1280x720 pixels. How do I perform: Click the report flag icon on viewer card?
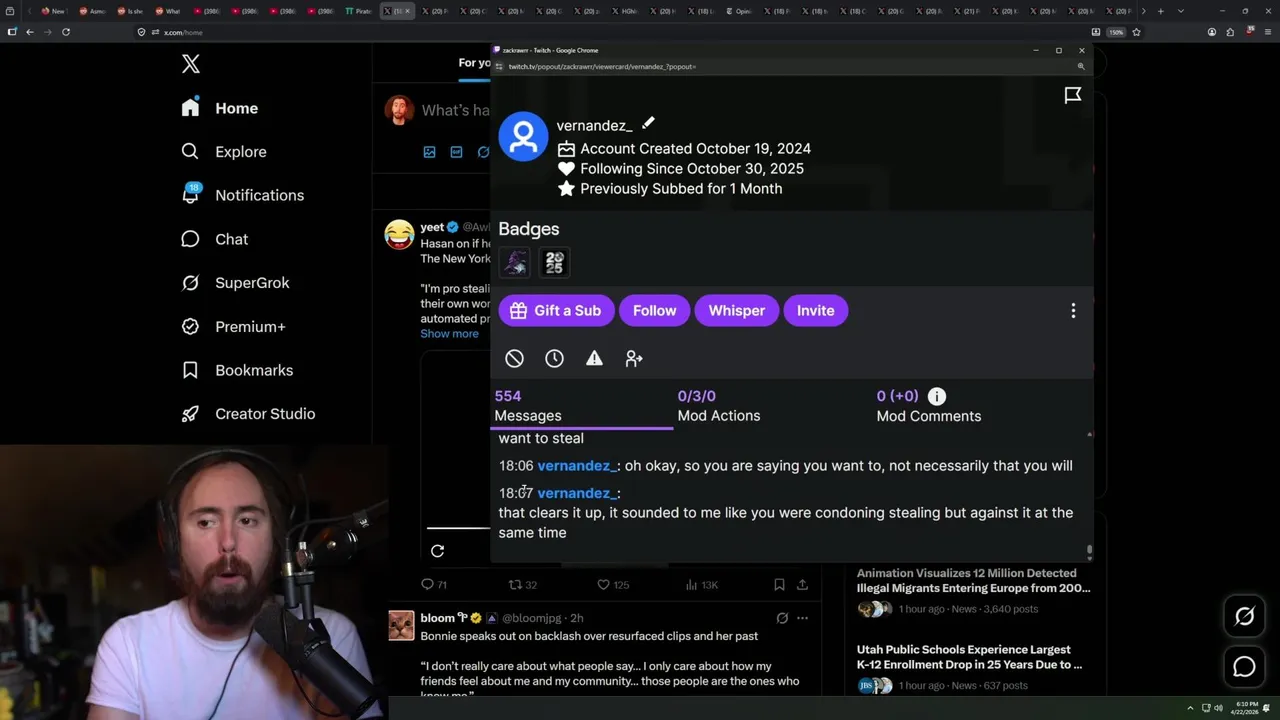[x=1073, y=95]
